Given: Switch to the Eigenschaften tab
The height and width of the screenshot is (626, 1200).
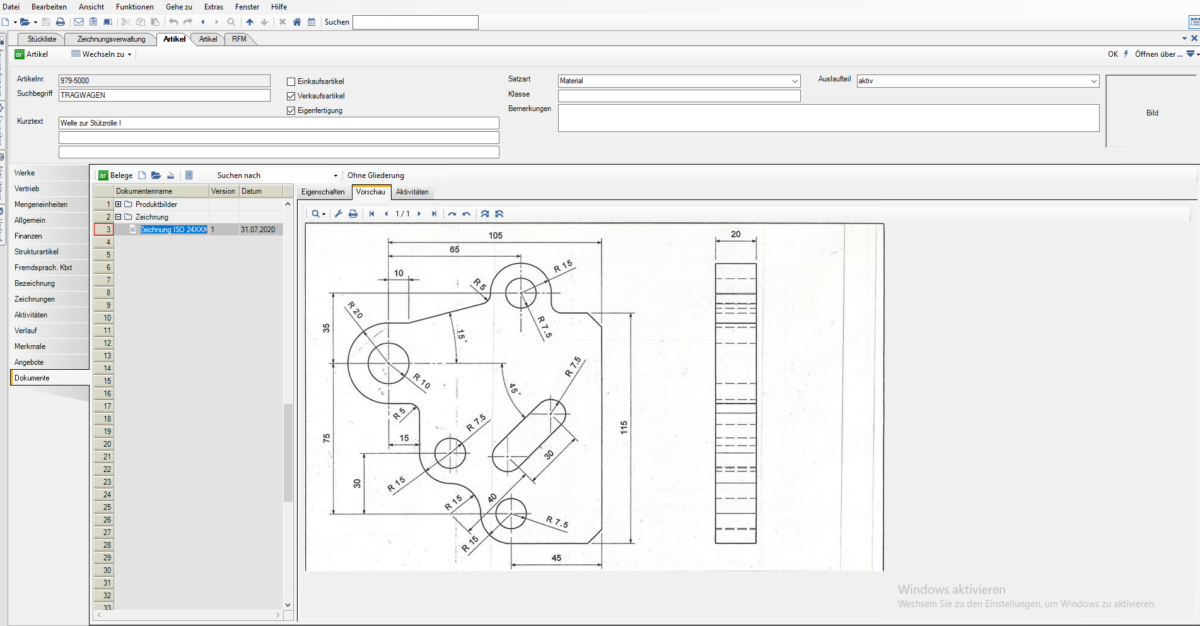Looking at the screenshot, I should (322, 191).
